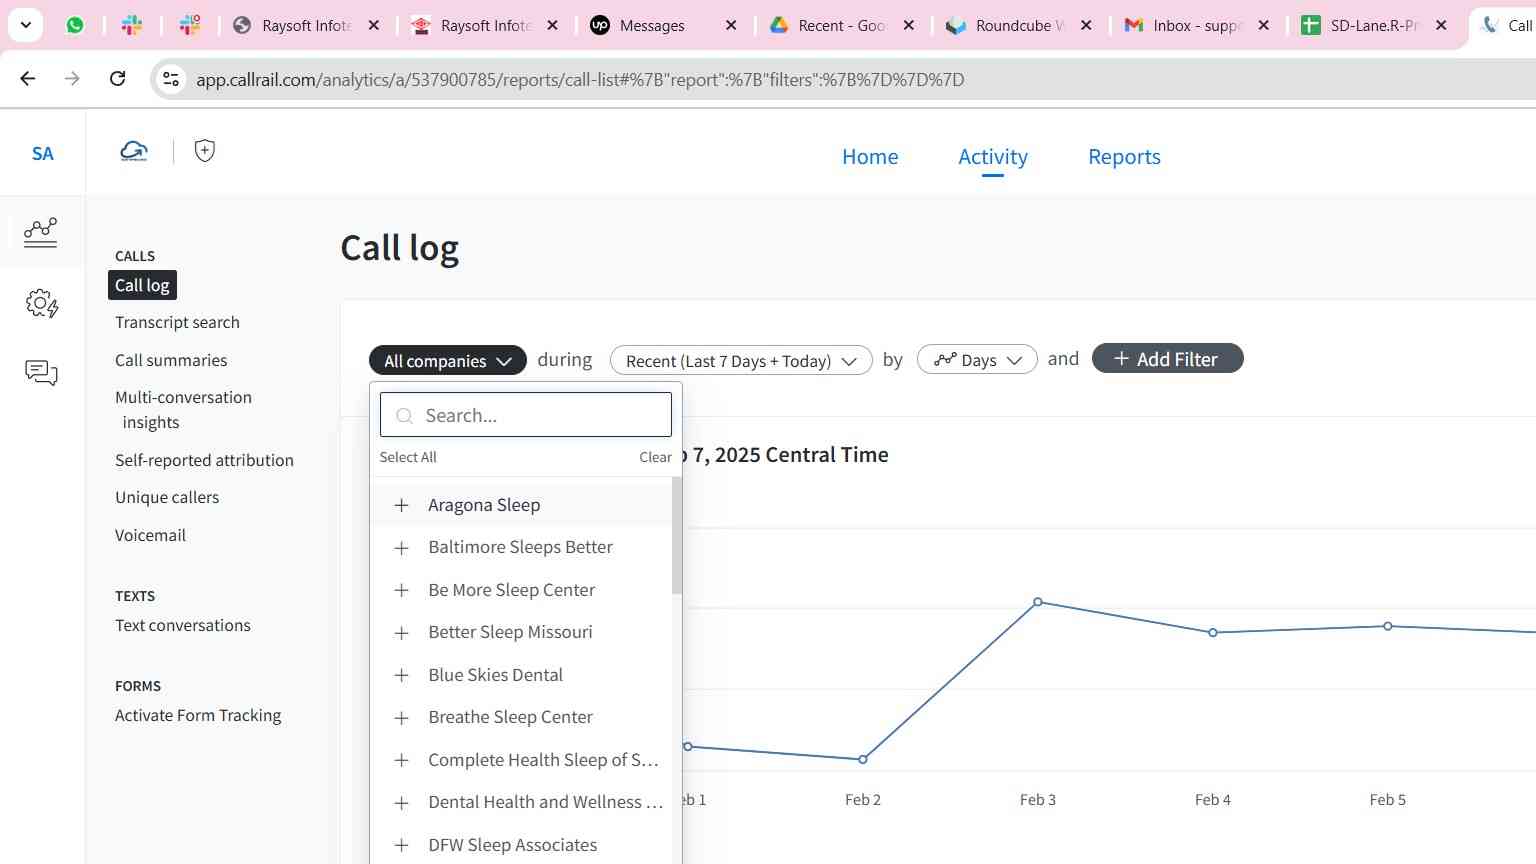The width and height of the screenshot is (1536, 864).
Task: Open Text conversations
Action: (x=183, y=625)
